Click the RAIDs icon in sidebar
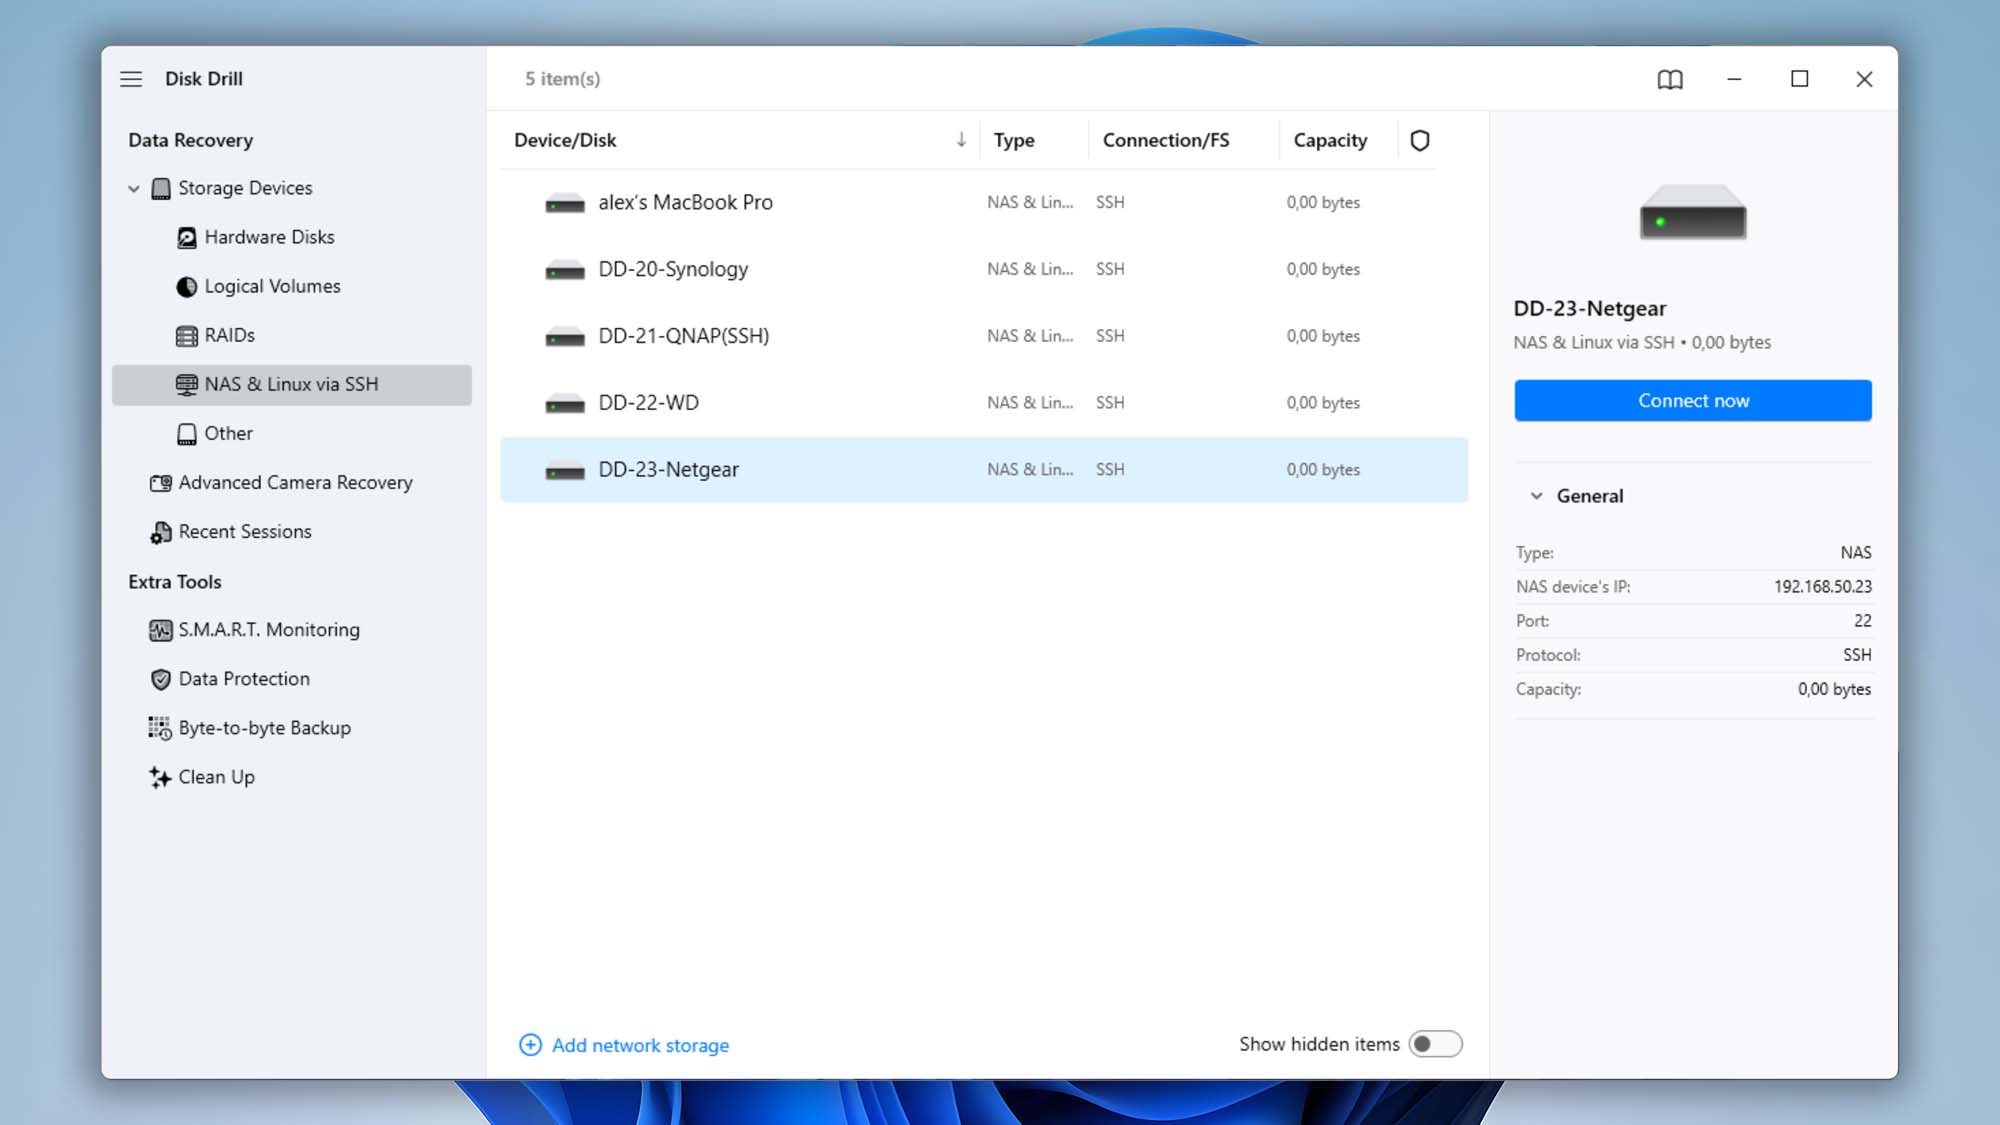Image resolution: width=2000 pixels, height=1125 pixels. pos(186,336)
